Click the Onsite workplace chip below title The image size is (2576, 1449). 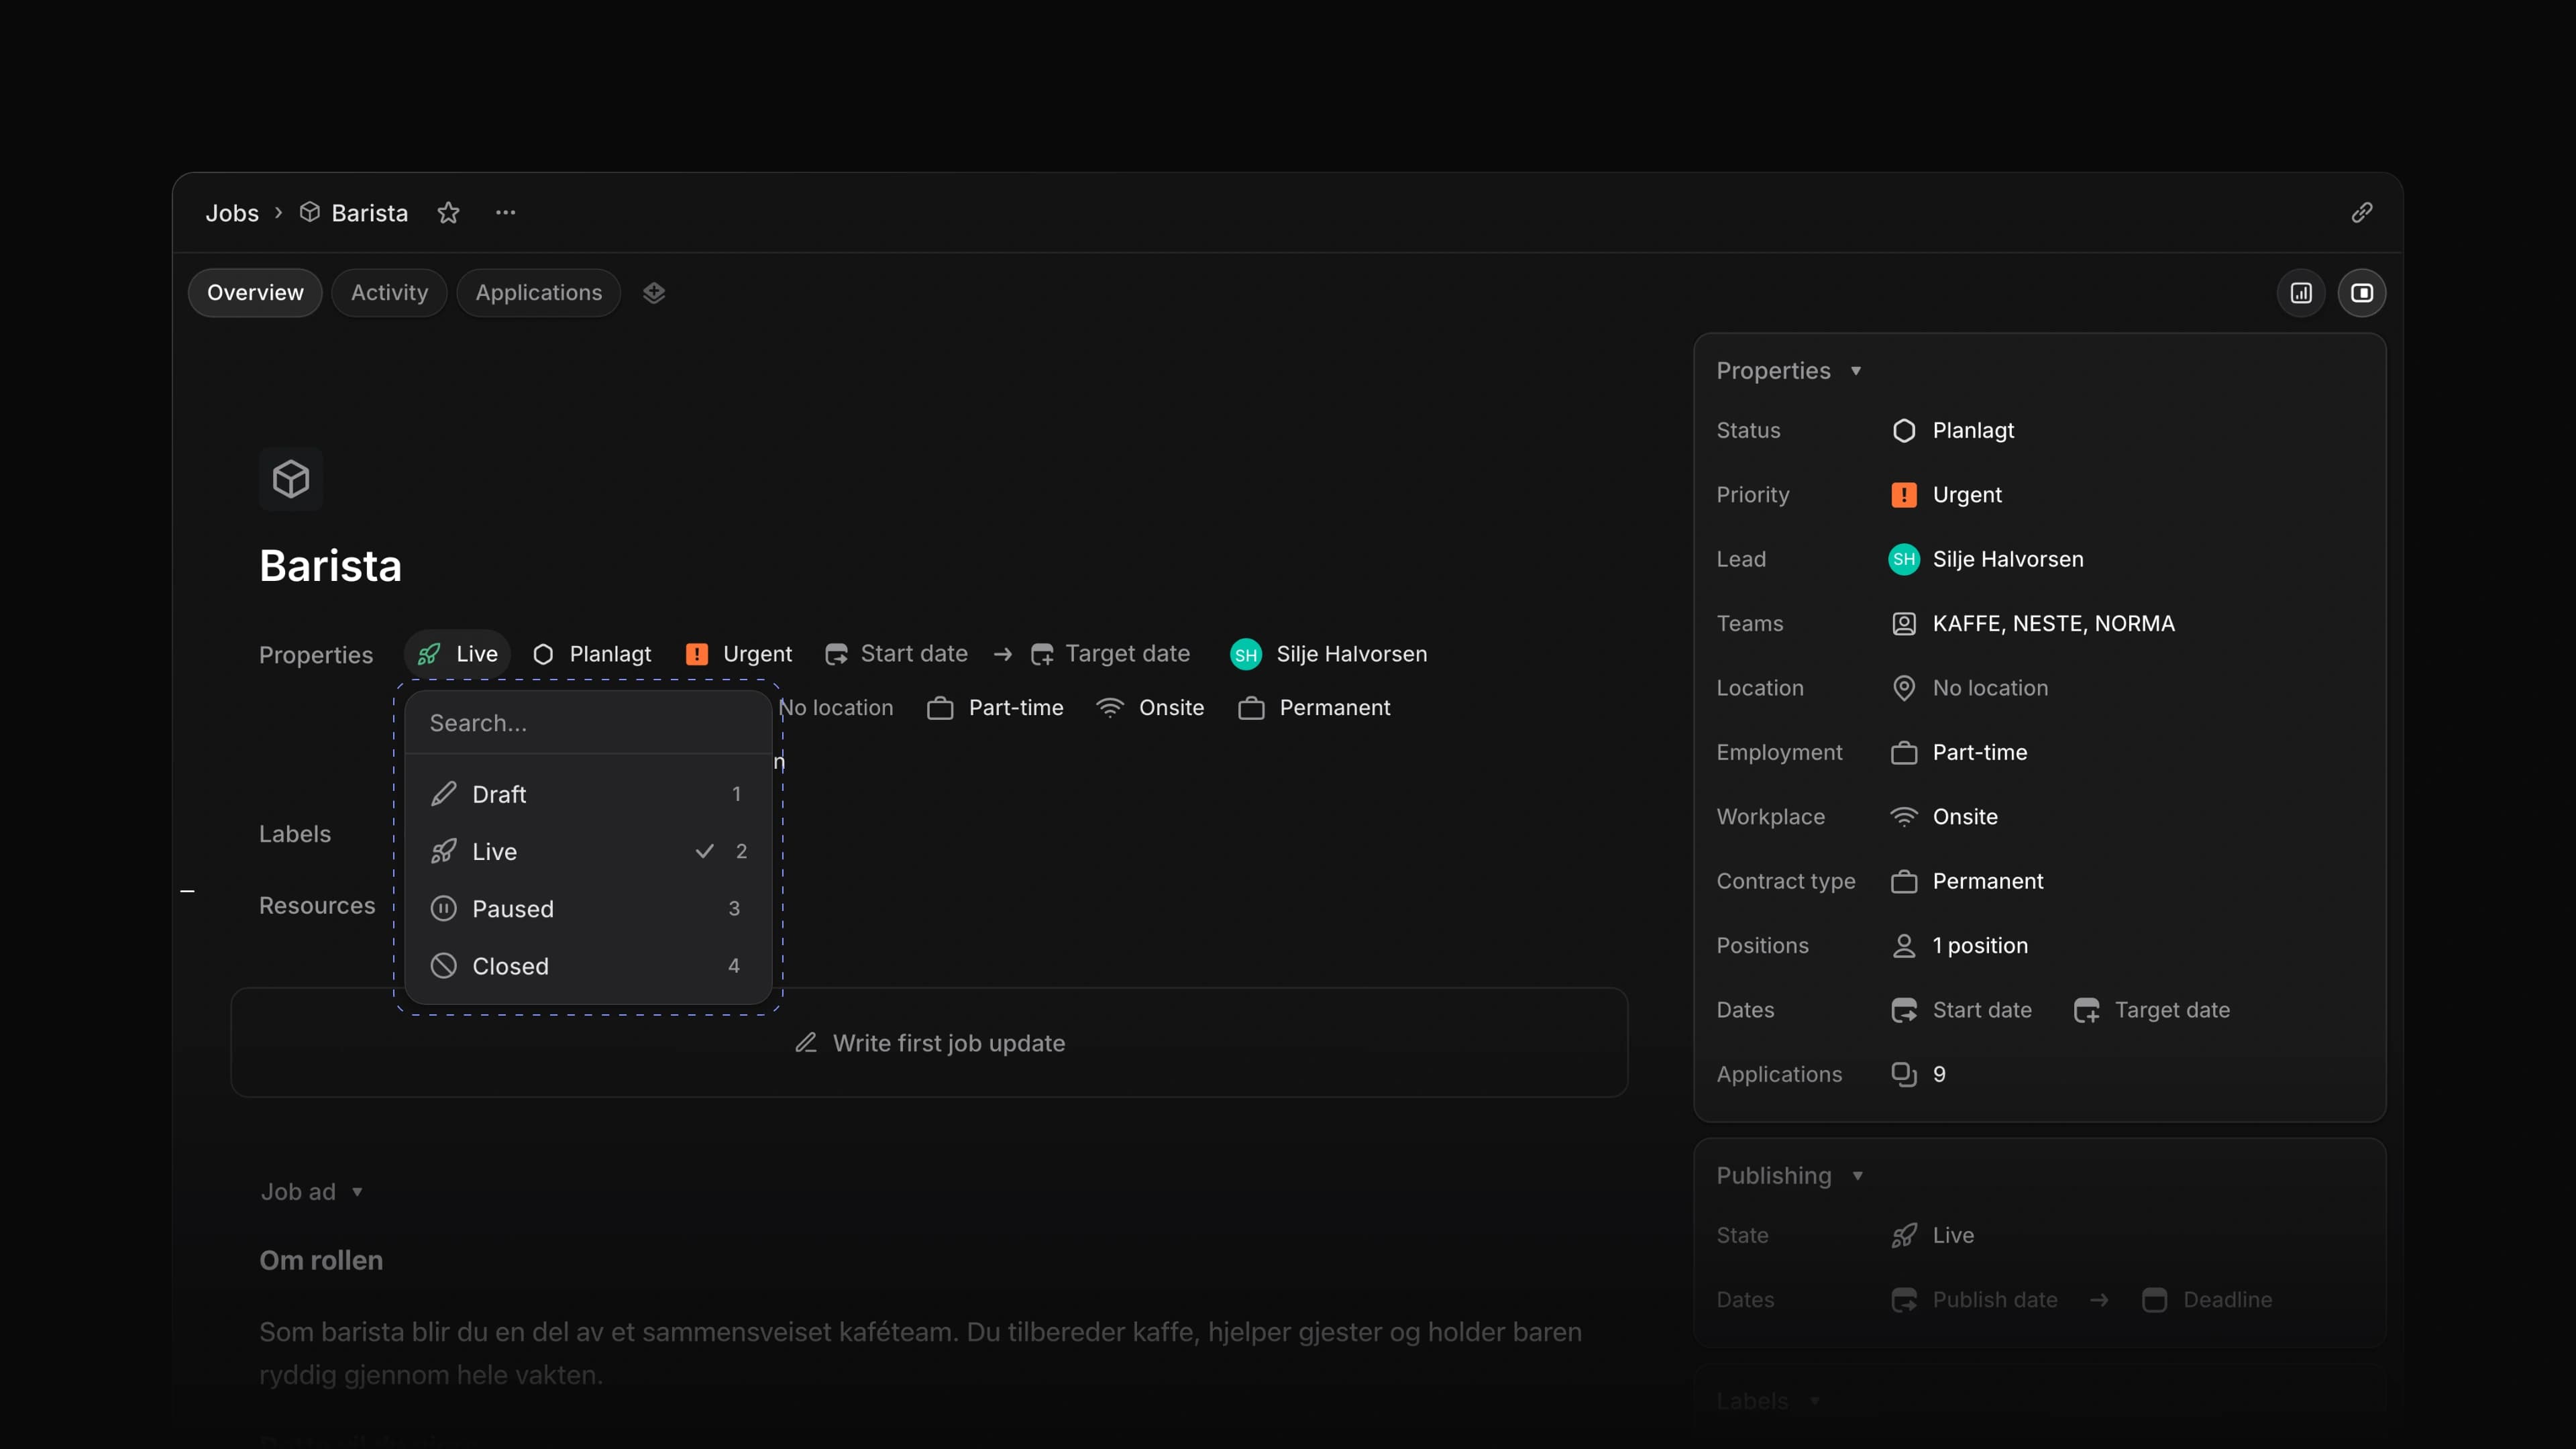pos(1151,708)
